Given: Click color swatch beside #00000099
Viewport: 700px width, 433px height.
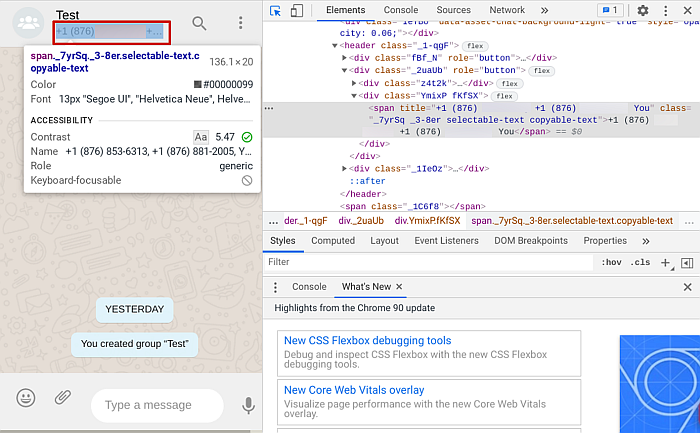Looking at the screenshot, I should (198, 84).
